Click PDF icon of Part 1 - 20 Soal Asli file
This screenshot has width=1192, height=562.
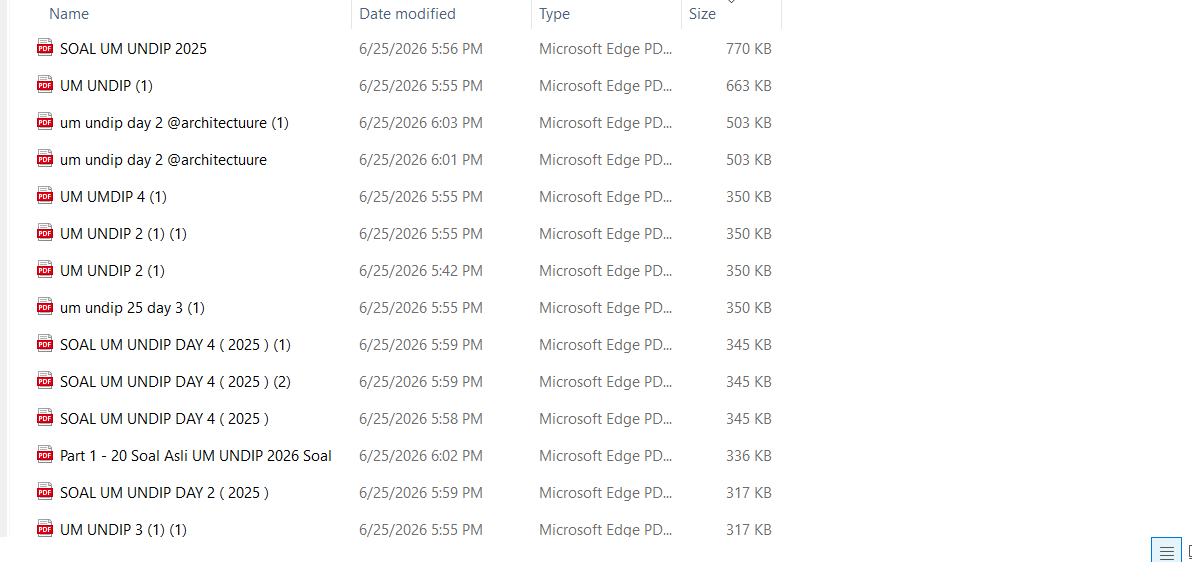[x=45, y=456]
